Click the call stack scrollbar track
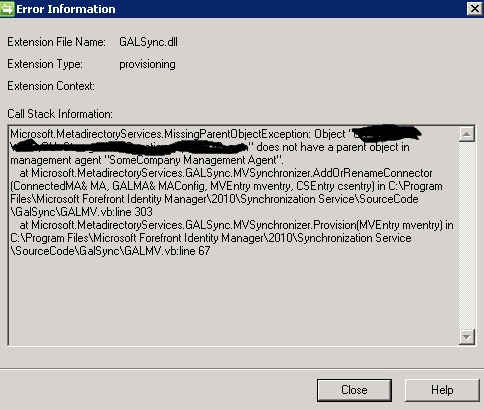This screenshot has height=409, width=484. pos(466,236)
